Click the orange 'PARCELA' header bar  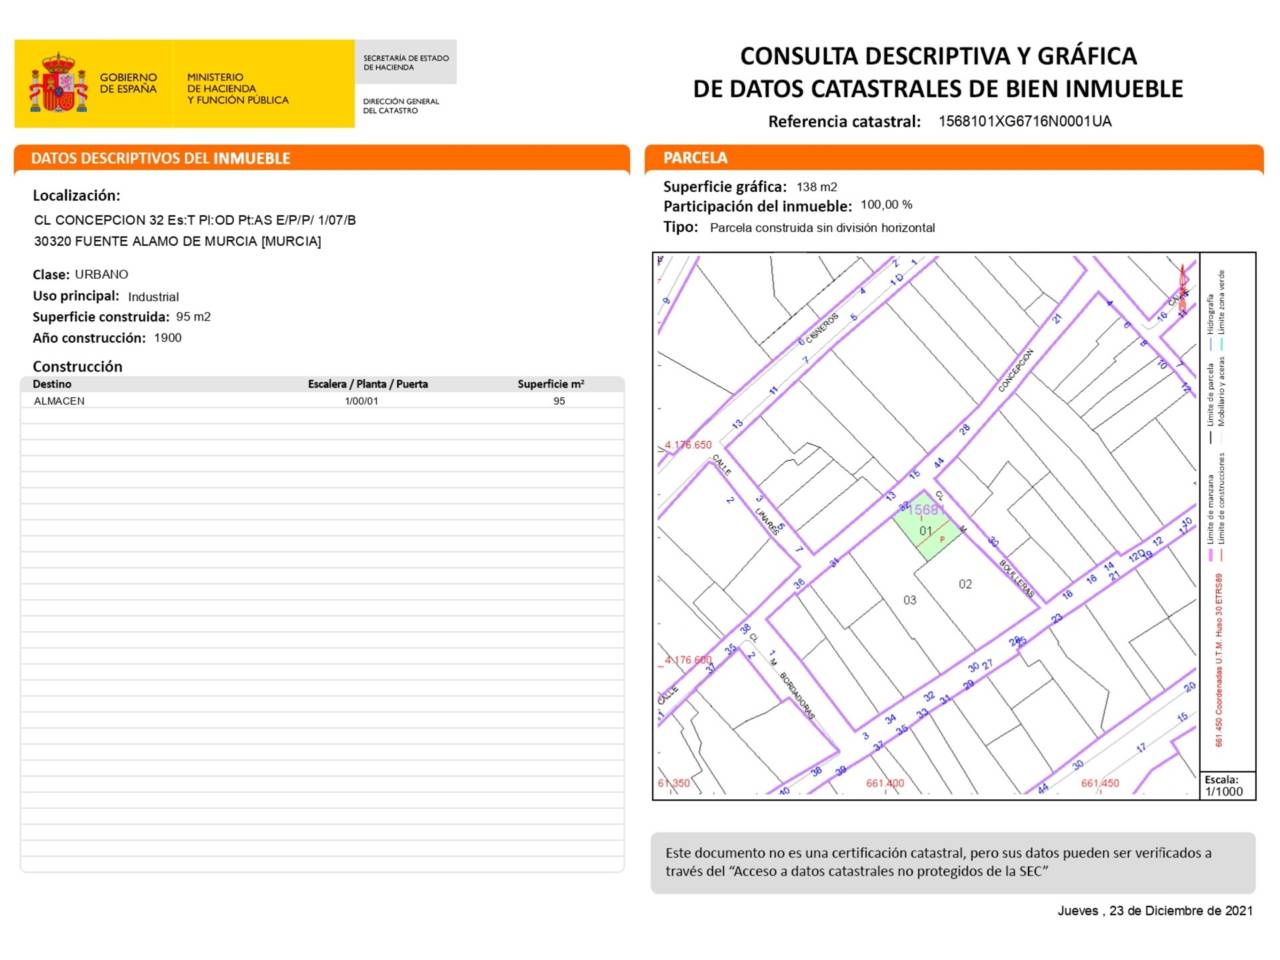(954, 158)
